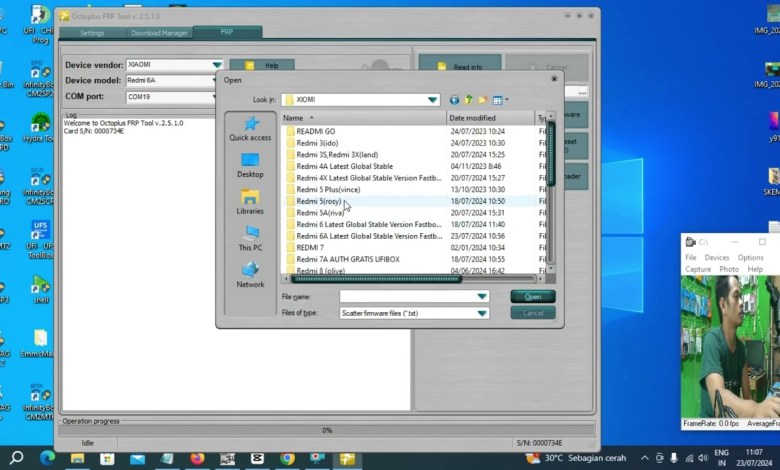Go to Network location icon

click(x=250, y=275)
